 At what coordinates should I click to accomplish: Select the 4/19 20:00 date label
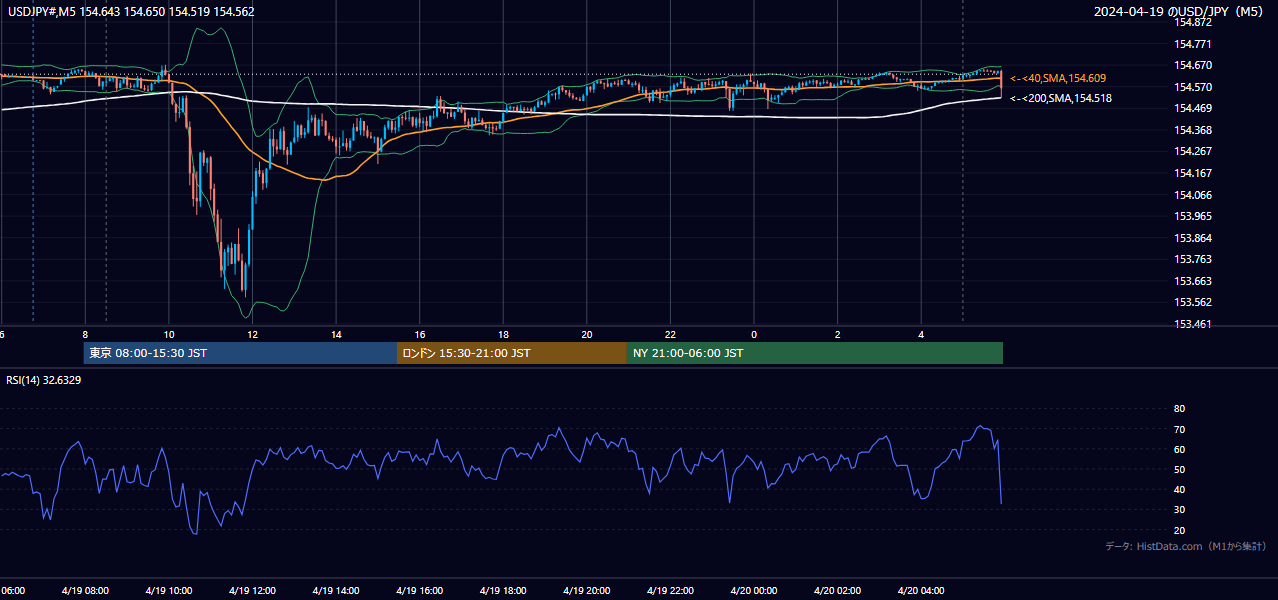tap(587, 590)
